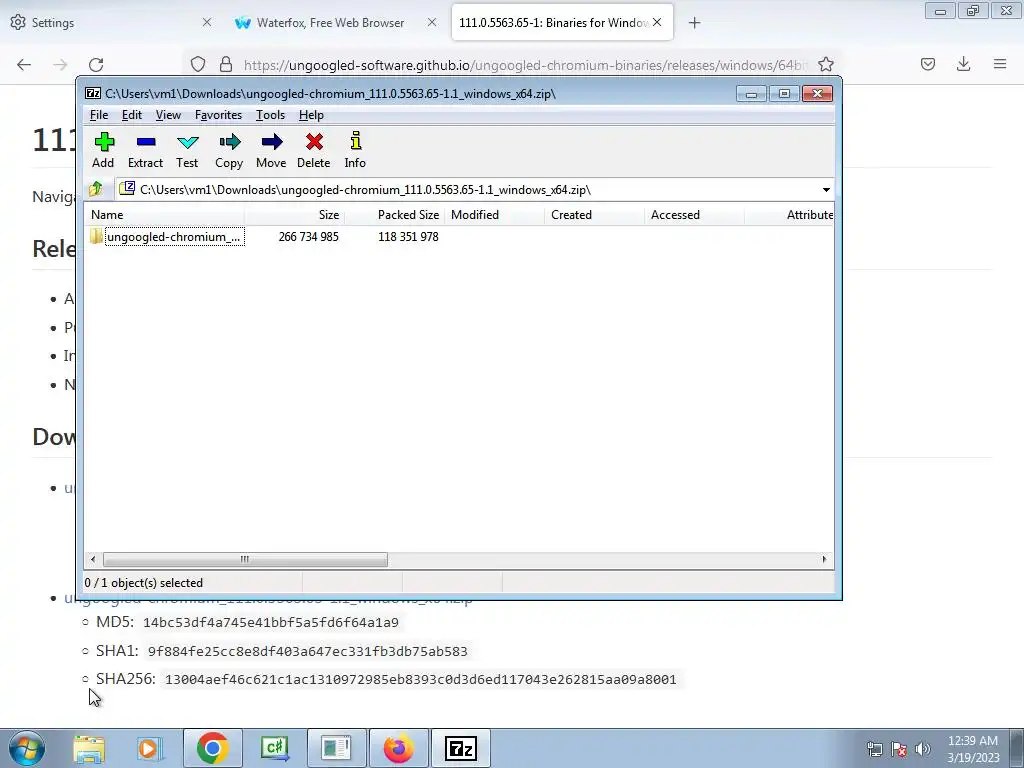Sort by Packed Size column
Screen dimensions: 1024x768
(394, 215)
